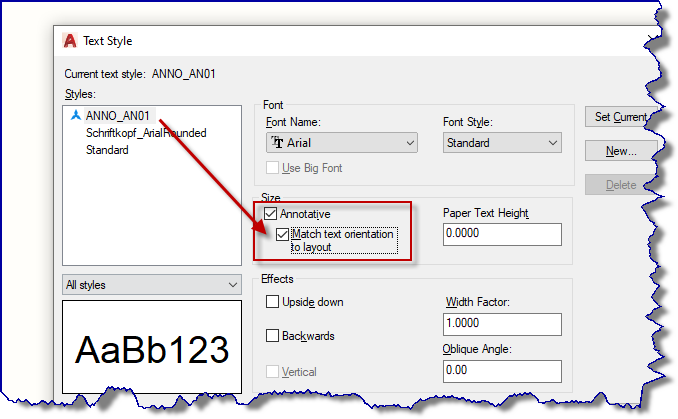Click the Paper Text Height field
This screenshot has width=678, height=419.
[x=502, y=234]
